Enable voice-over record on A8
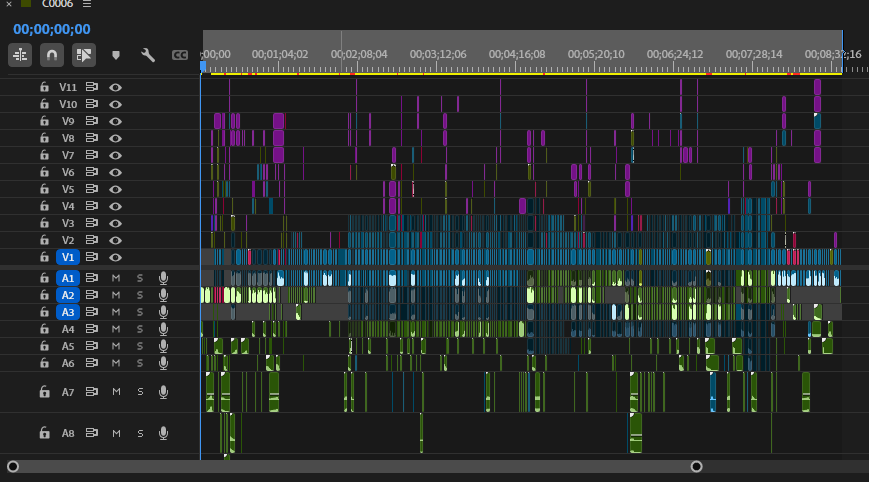Image resolution: width=869 pixels, height=482 pixels. pyautogui.click(x=163, y=433)
